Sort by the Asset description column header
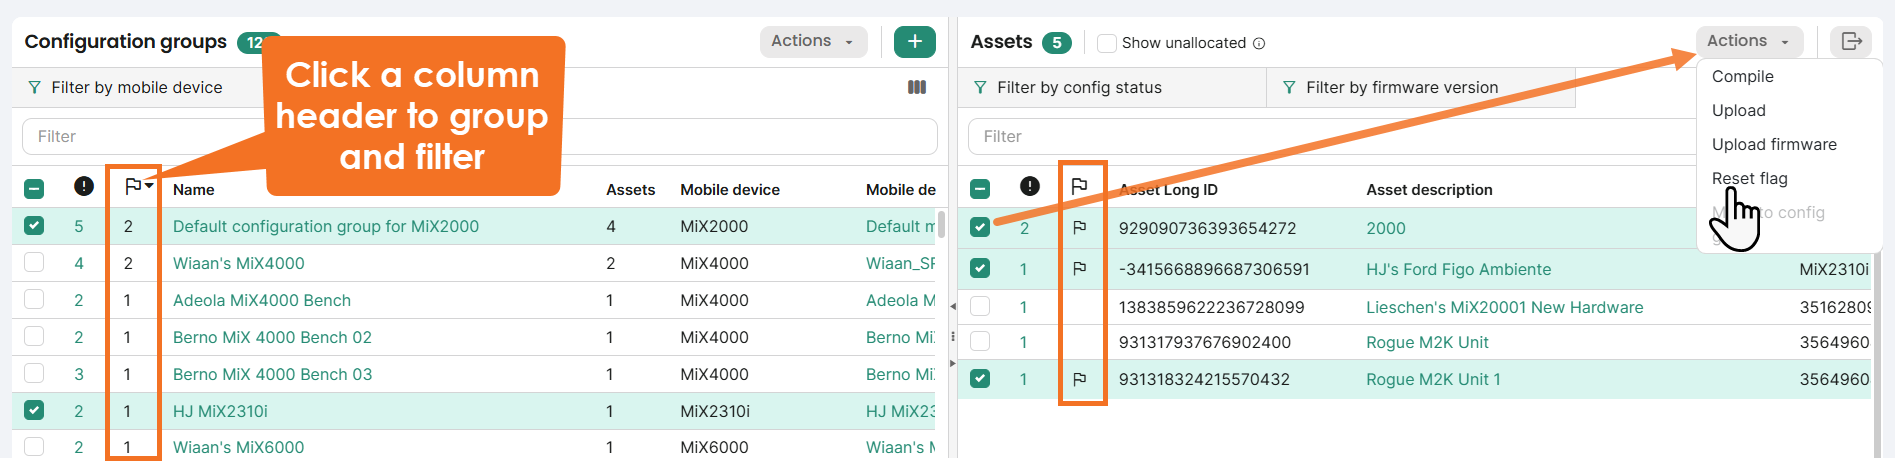The width and height of the screenshot is (1895, 461). tap(1429, 189)
